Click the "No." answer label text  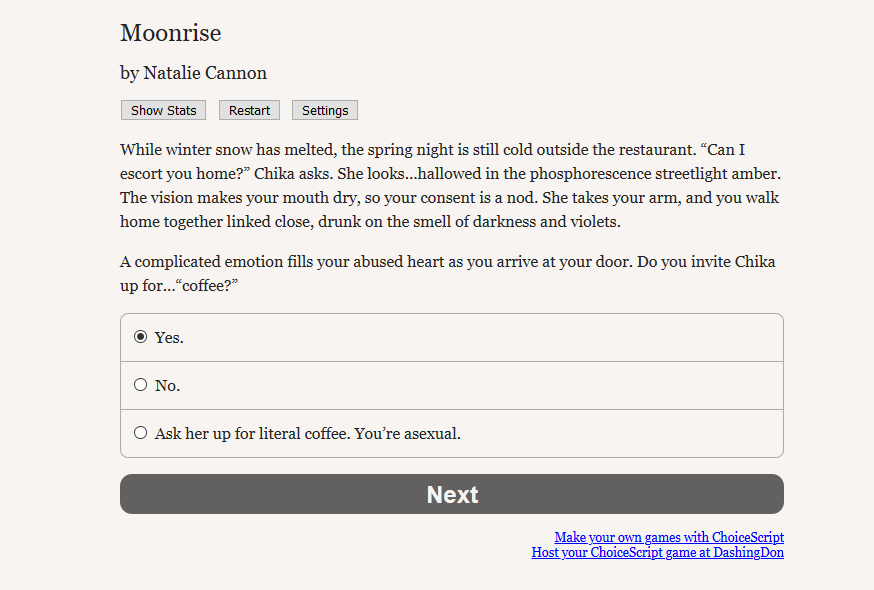click(167, 386)
